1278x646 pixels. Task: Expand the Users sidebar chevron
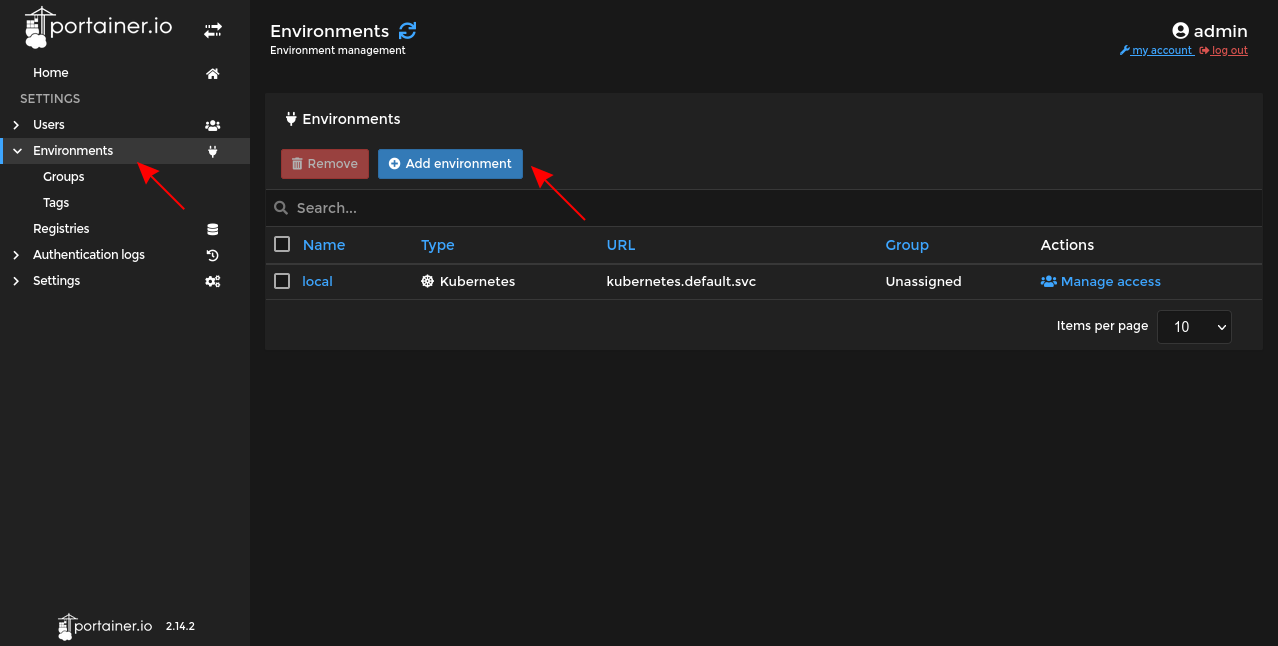tap(16, 125)
